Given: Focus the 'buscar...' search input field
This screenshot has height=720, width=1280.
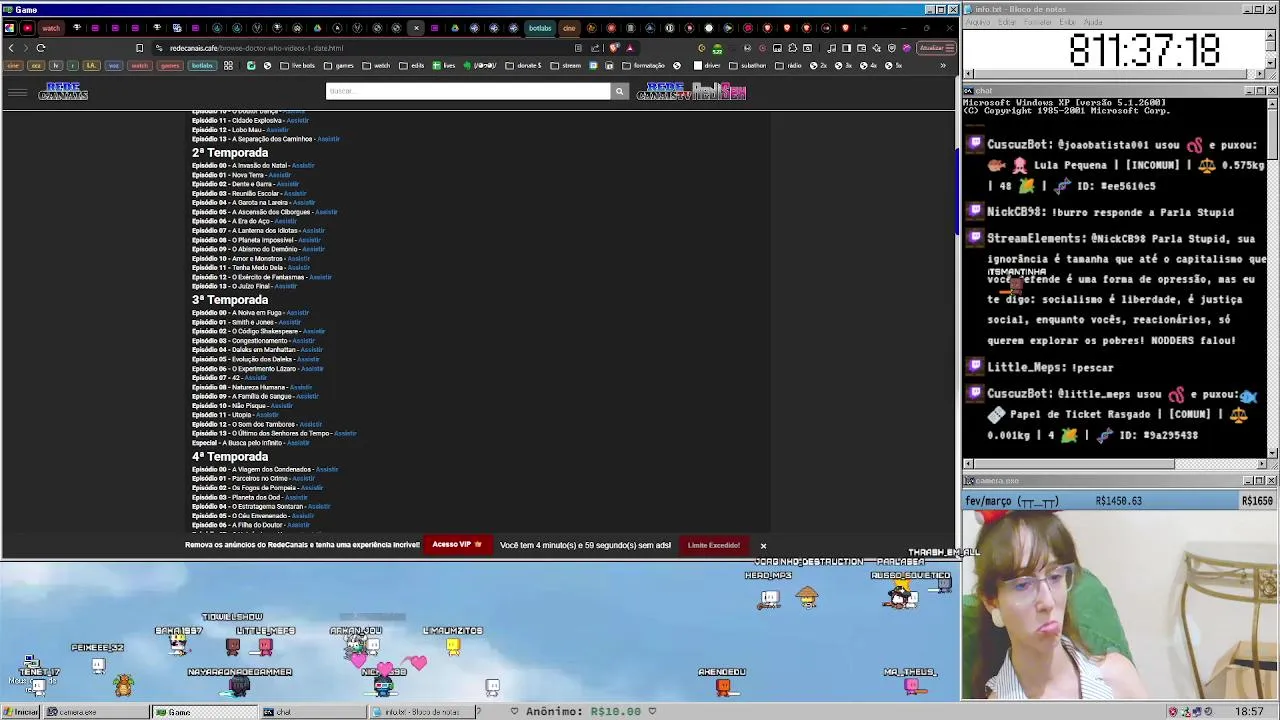Looking at the screenshot, I should [467, 91].
